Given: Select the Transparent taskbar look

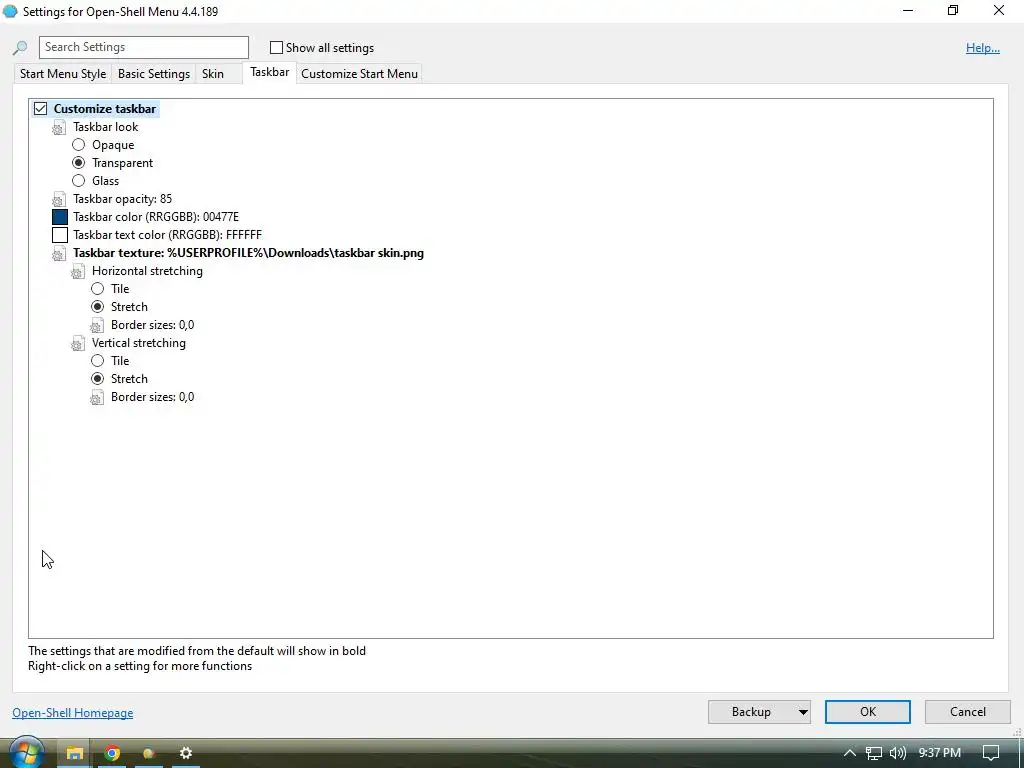Looking at the screenshot, I should tap(78, 163).
